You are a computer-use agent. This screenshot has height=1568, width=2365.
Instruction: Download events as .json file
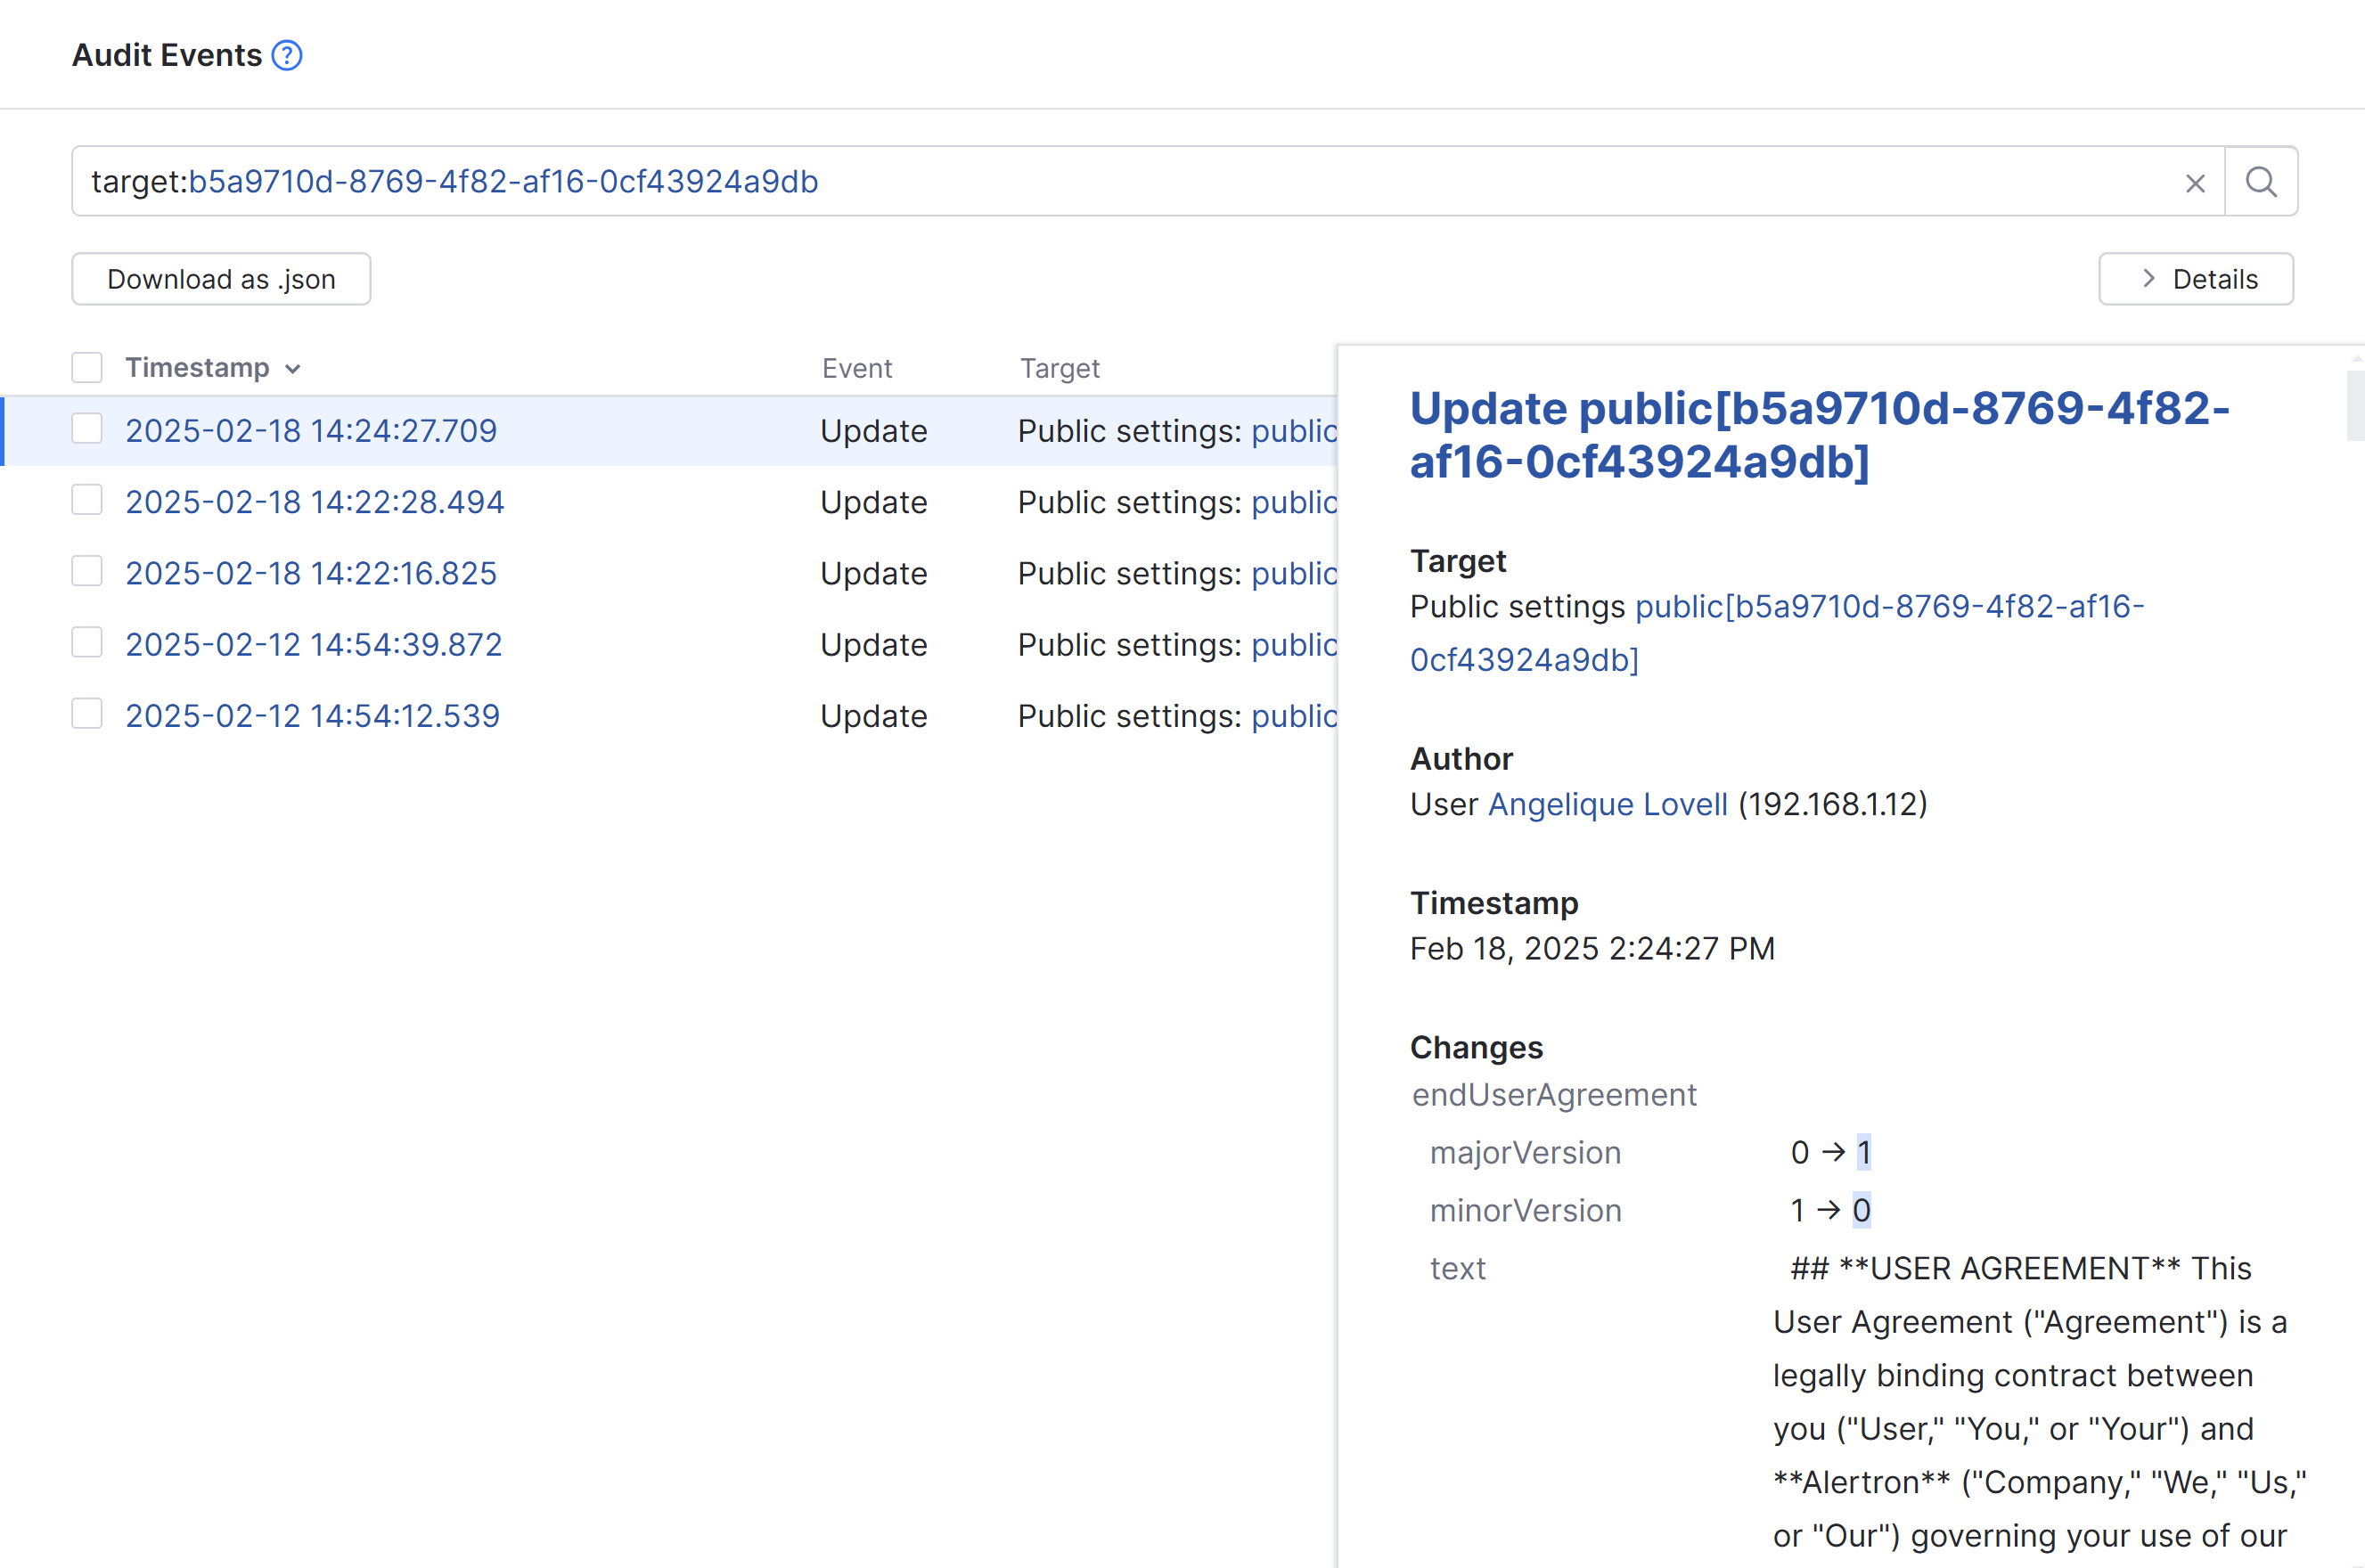[221, 279]
